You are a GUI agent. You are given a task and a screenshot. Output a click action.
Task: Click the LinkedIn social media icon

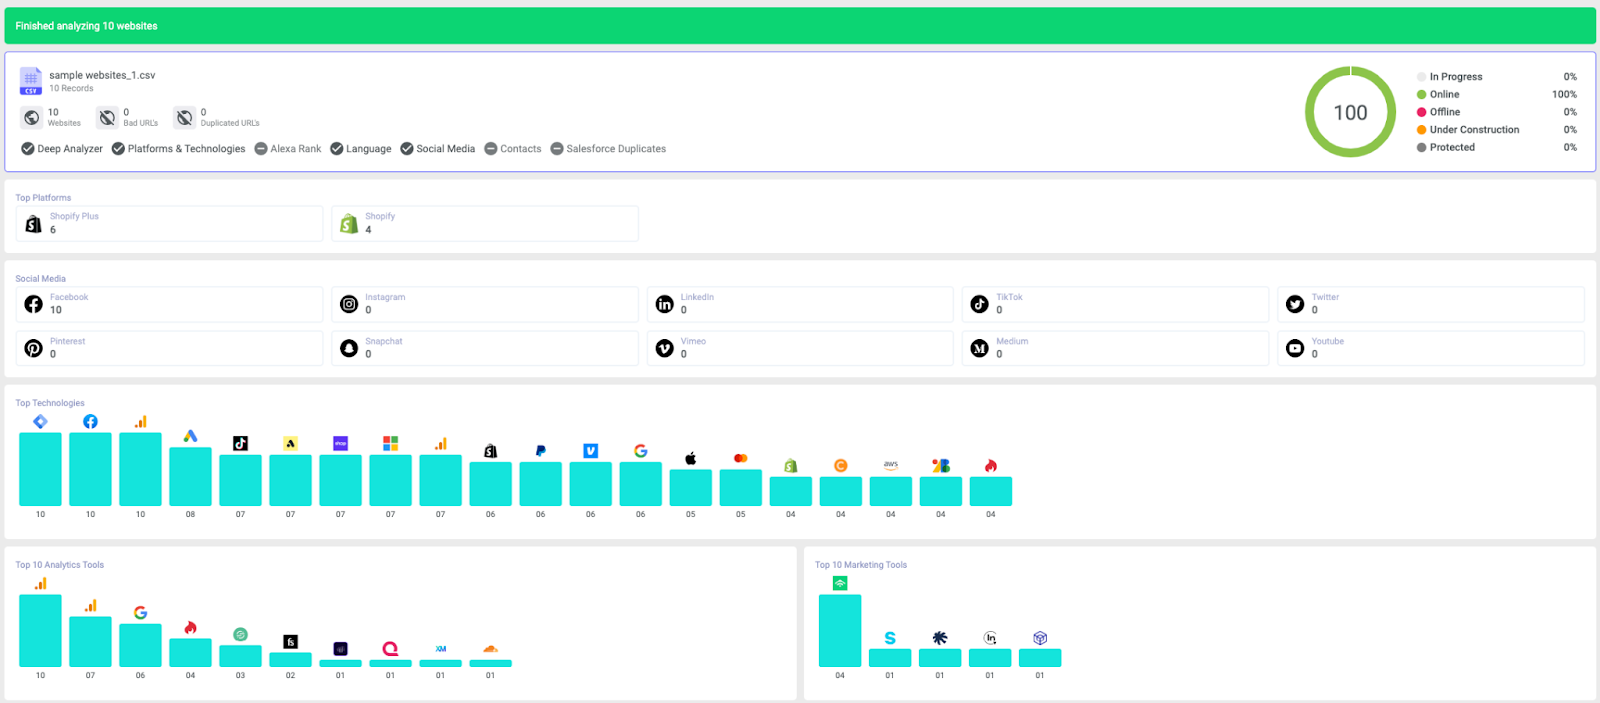tap(664, 304)
